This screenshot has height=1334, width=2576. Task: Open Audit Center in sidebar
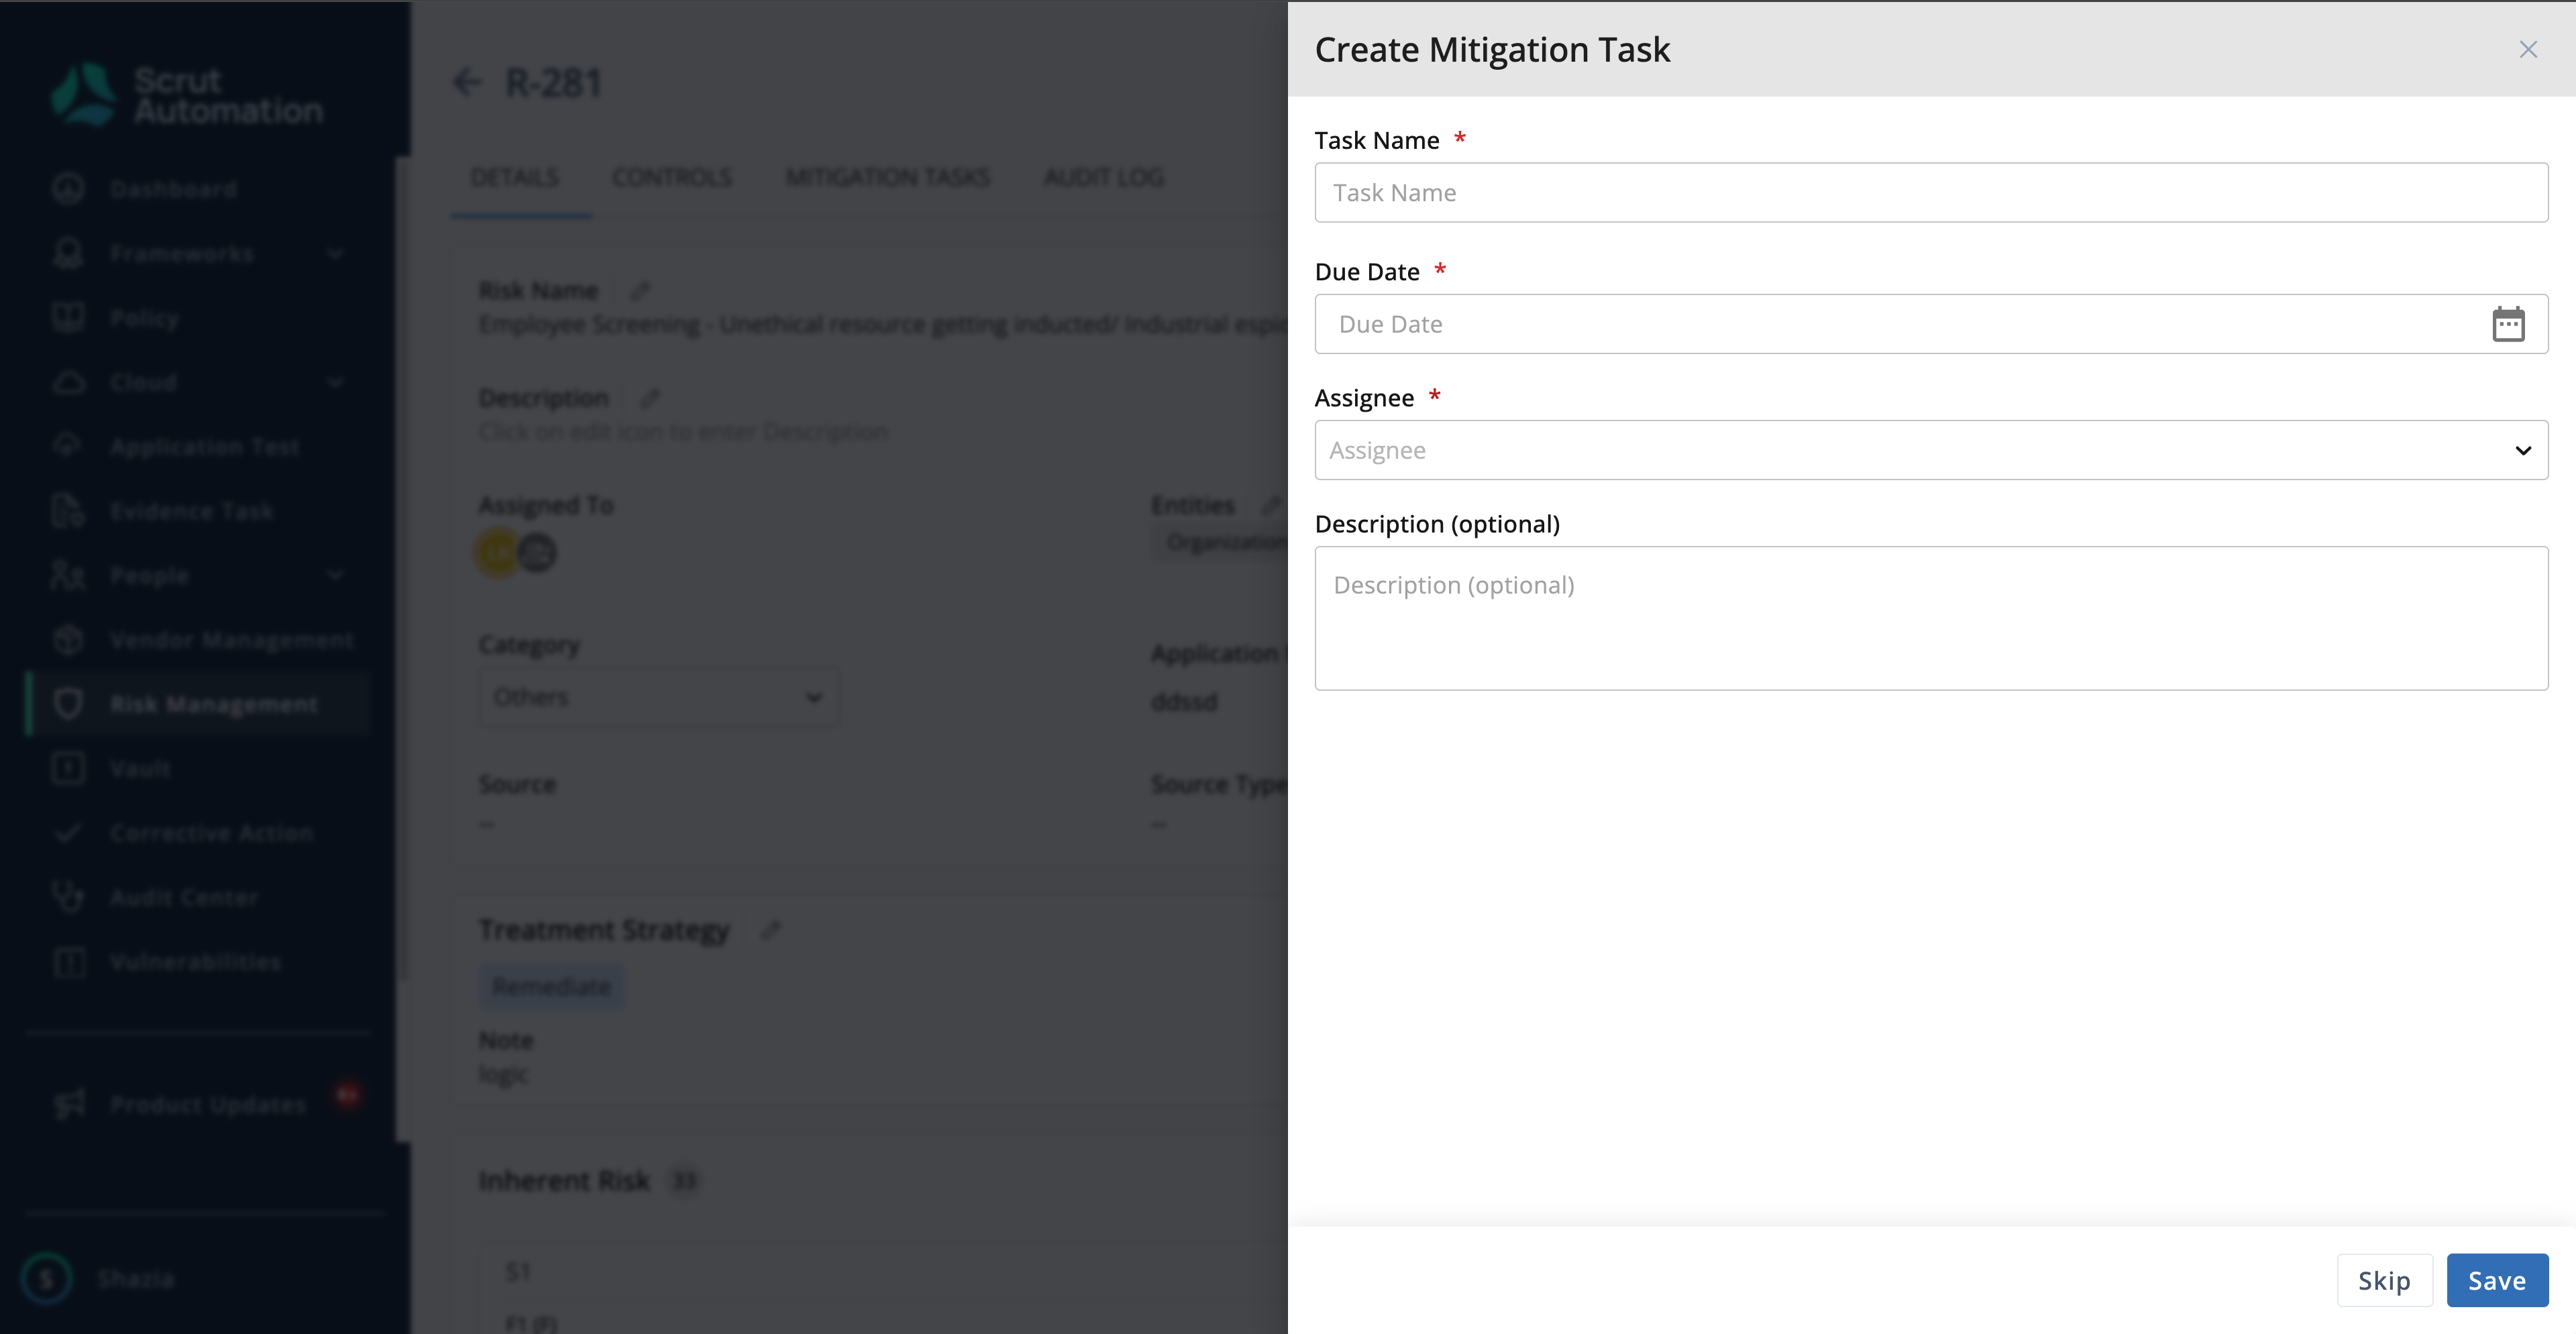tap(184, 897)
